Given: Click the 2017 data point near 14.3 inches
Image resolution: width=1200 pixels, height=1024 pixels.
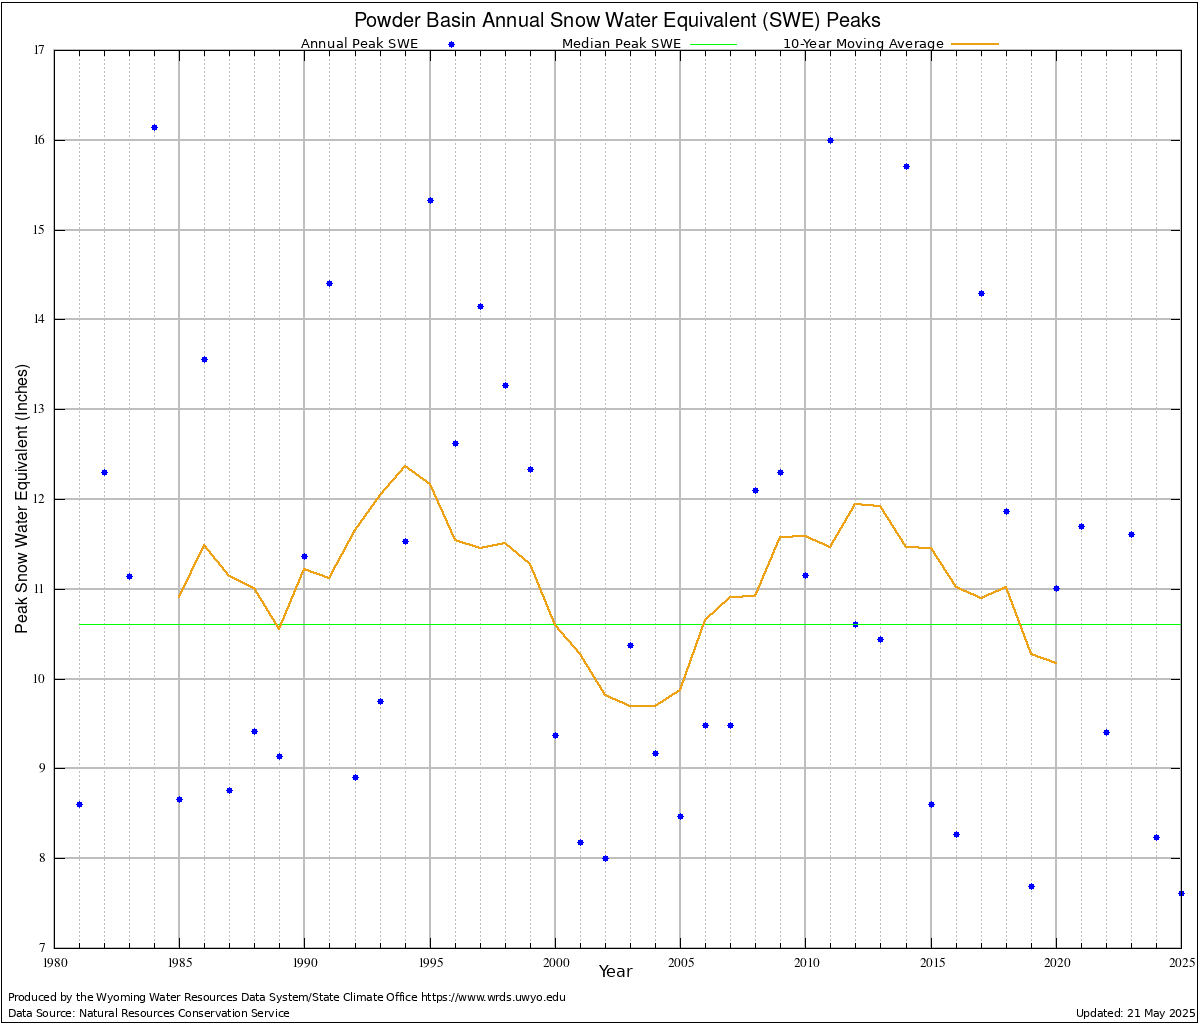Looking at the screenshot, I should click(981, 293).
